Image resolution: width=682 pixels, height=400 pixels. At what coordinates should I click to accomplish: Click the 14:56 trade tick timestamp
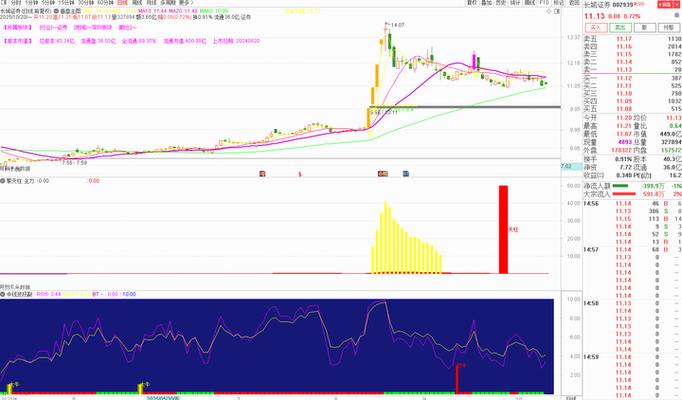[x=591, y=203]
